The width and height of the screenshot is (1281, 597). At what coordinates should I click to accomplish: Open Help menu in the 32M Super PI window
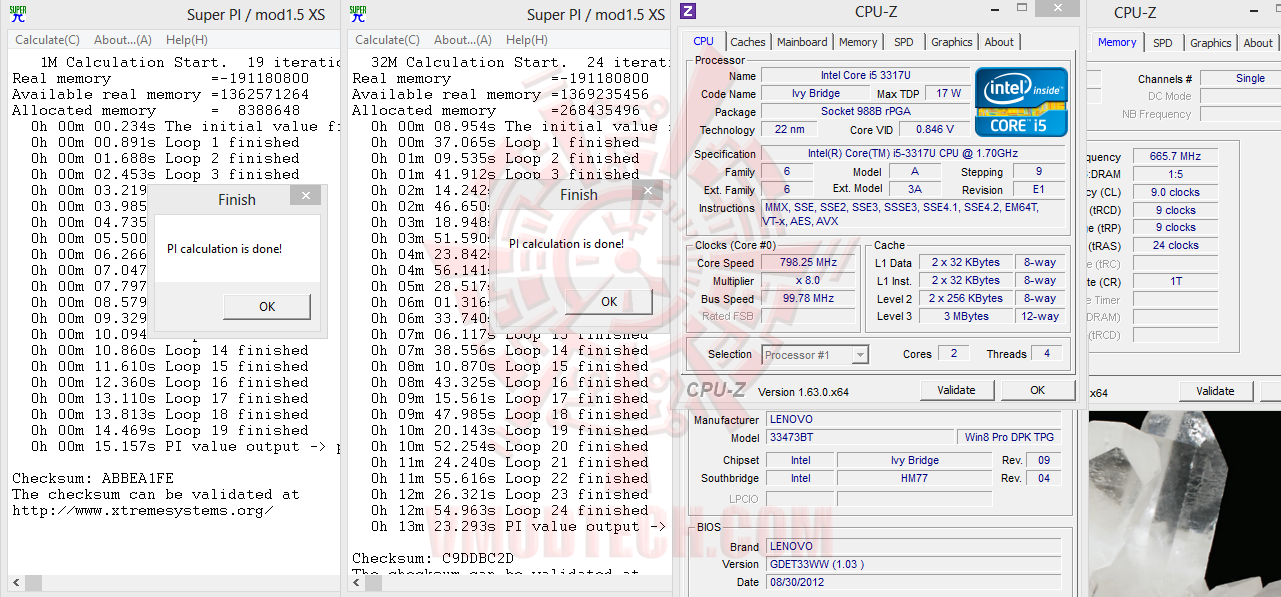527,40
